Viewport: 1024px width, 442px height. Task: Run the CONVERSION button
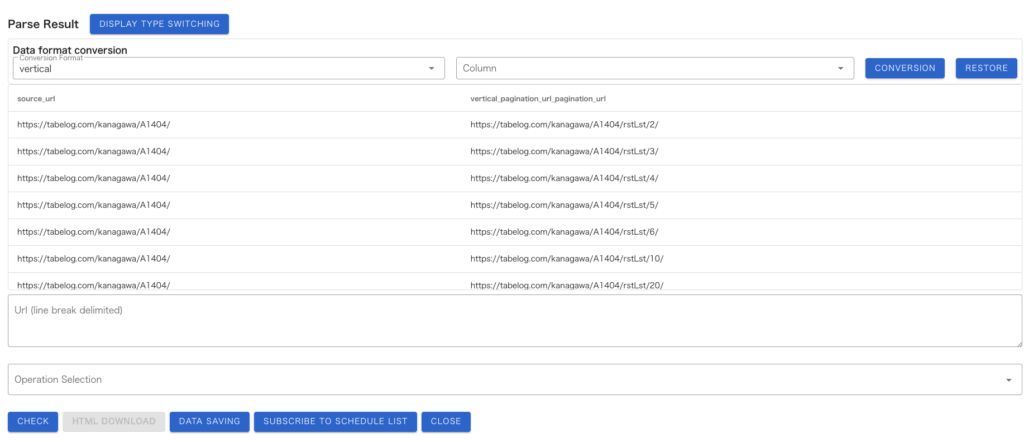coord(904,68)
